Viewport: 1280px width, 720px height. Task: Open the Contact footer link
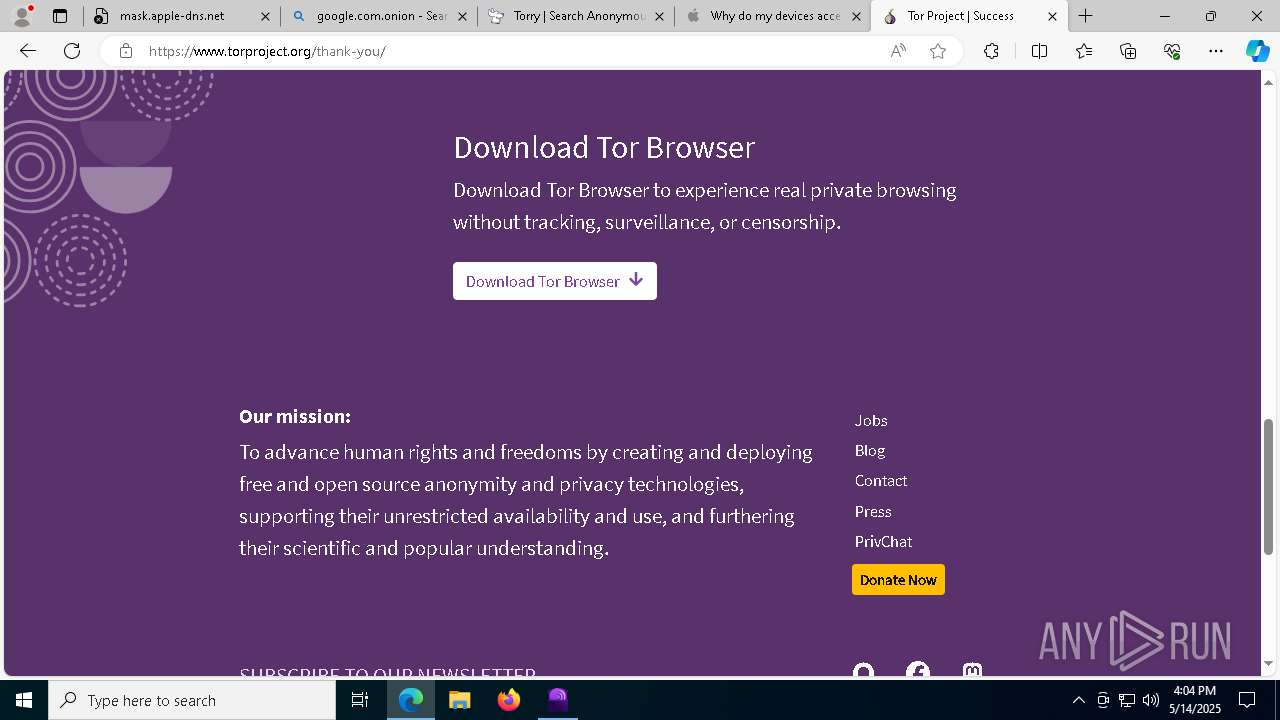(x=881, y=481)
